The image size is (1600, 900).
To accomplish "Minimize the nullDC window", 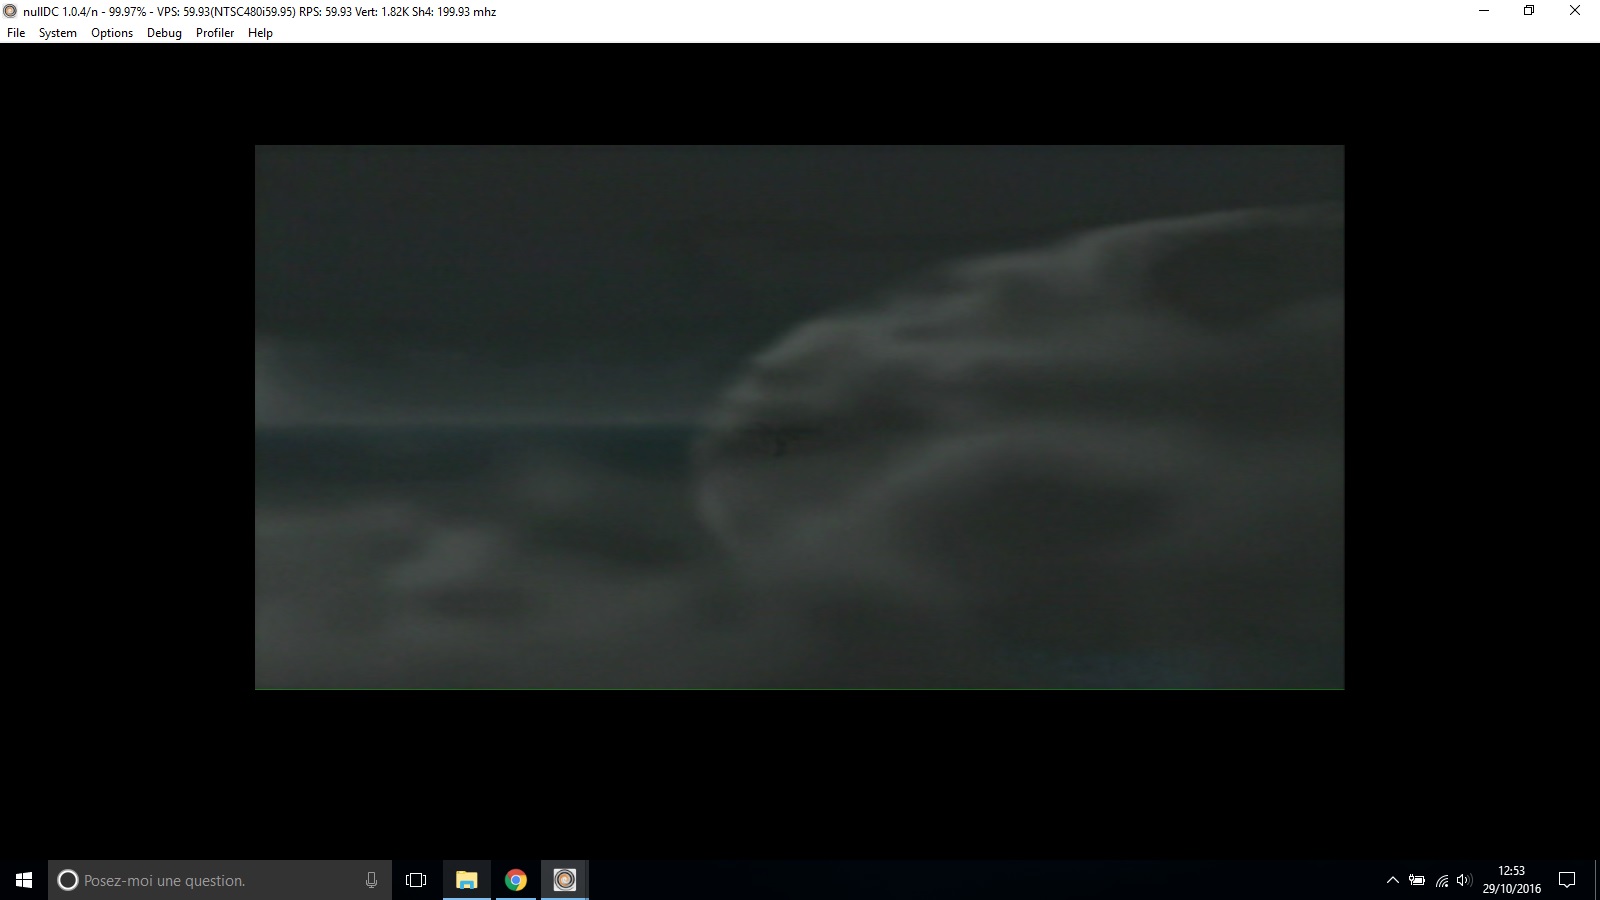I will tap(1484, 11).
